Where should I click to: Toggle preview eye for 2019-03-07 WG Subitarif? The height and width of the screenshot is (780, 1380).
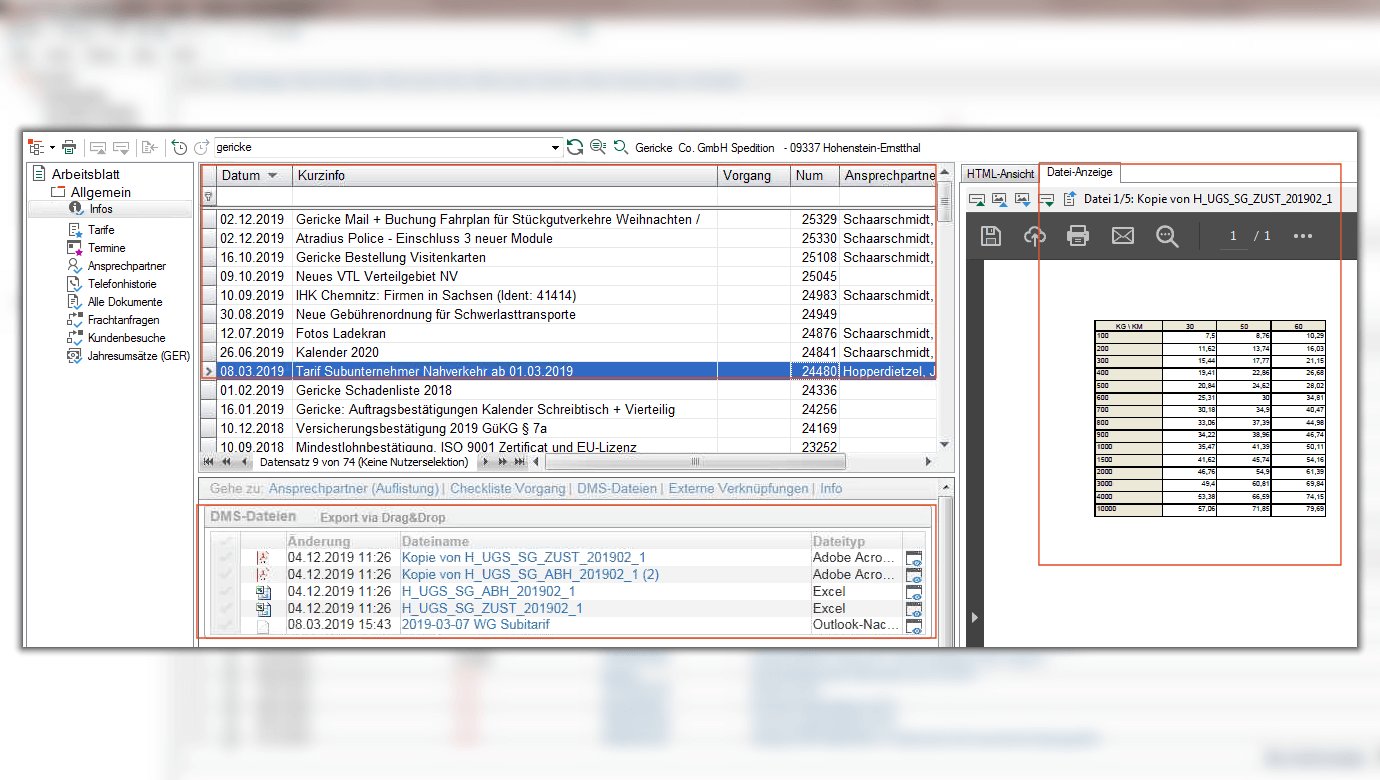point(914,627)
